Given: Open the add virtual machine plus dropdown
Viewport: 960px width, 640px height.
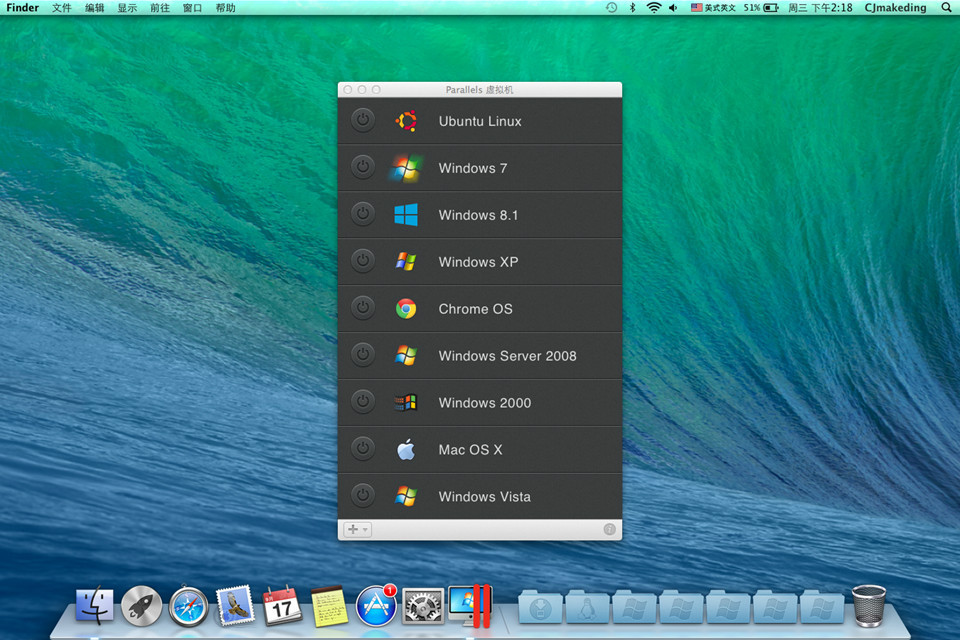Looking at the screenshot, I should [x=358, y=530].
